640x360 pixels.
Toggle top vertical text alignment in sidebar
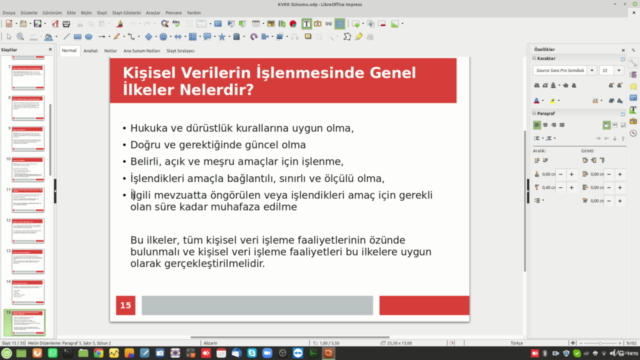click(x=607, y=125)
